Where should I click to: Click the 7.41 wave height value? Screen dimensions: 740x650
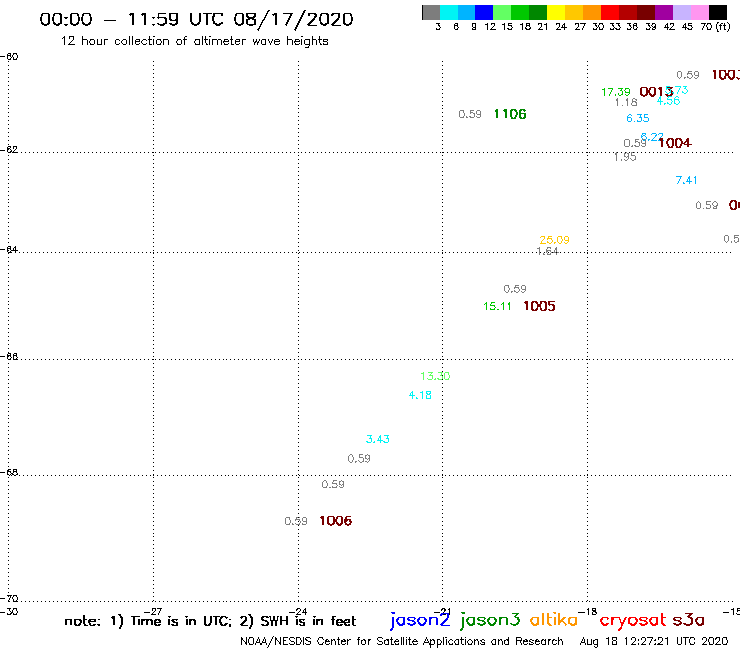point(686,180)
